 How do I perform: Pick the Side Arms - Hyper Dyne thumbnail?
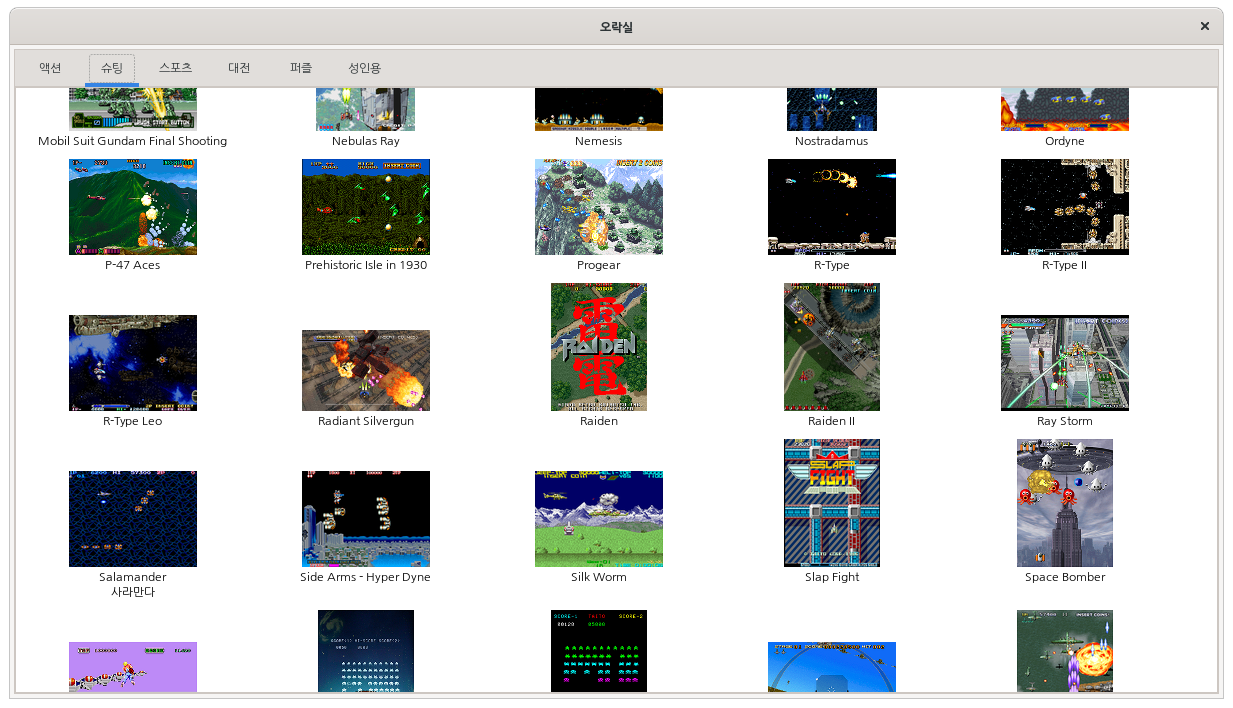coord(366,519)
